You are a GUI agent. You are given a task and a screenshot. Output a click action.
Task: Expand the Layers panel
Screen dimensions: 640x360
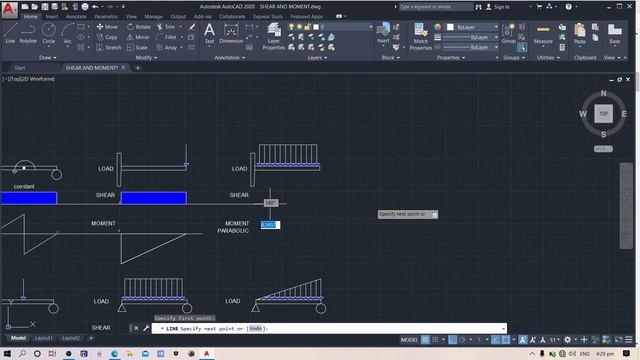pyautogui.click(x=317, y=58)
